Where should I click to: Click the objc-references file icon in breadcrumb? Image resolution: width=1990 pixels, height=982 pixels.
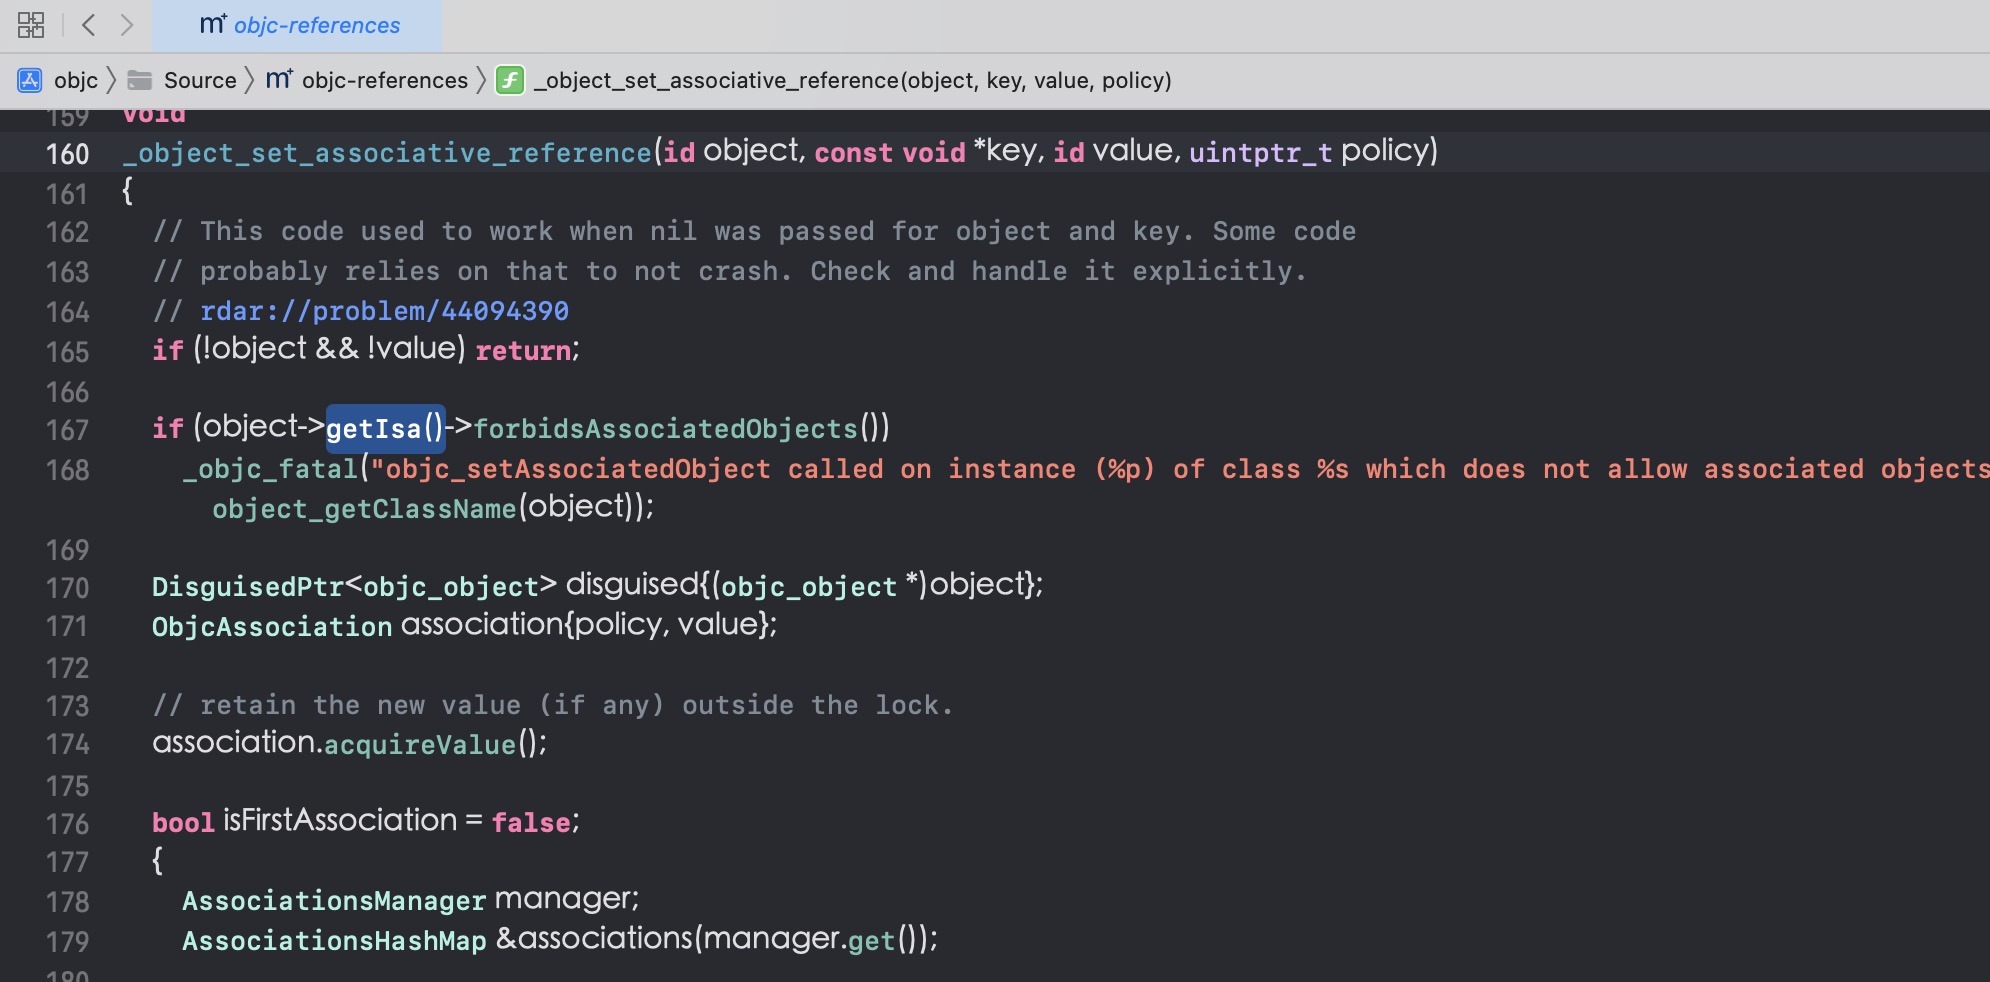click(x=279, y=79)
